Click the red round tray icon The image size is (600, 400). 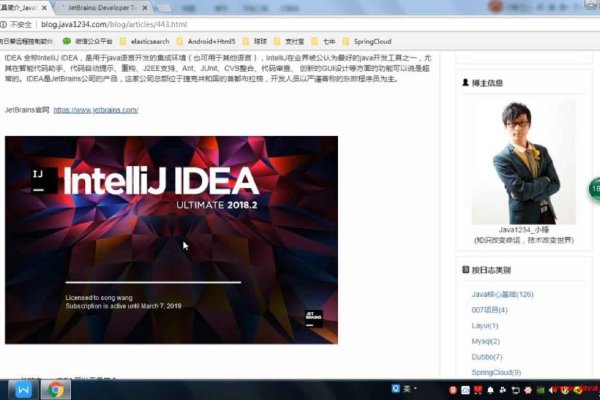pyautogui.click(x=453, y=390)
